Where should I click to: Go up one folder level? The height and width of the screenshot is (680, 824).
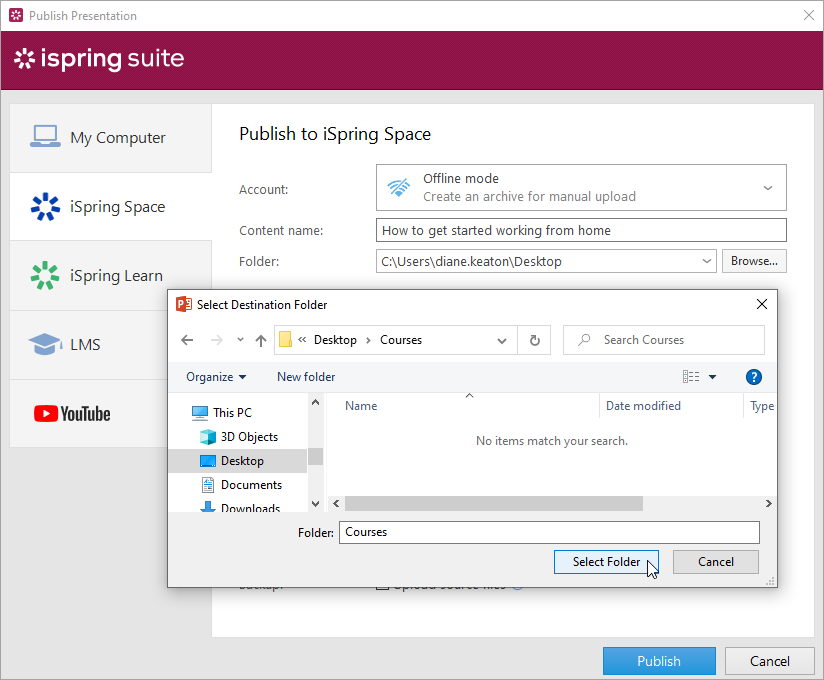[x=261, y=340]
